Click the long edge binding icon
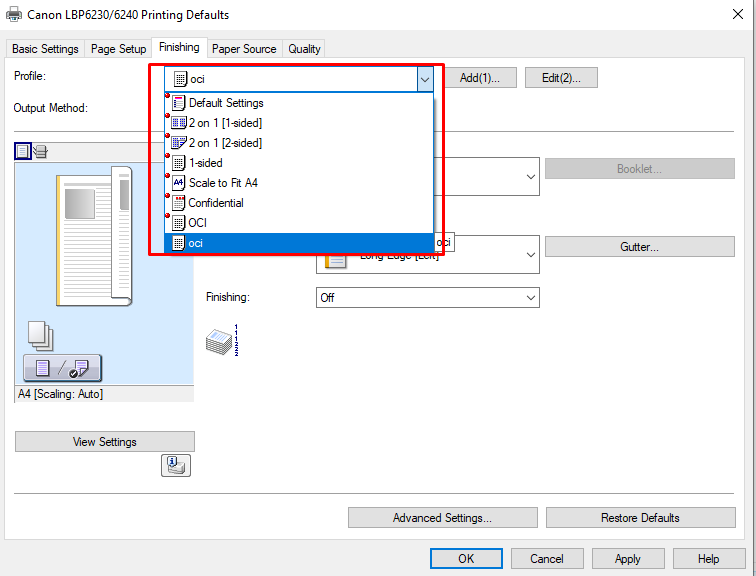Image resolution: width=756 pixels, height=576 pixels. point(336,260)
